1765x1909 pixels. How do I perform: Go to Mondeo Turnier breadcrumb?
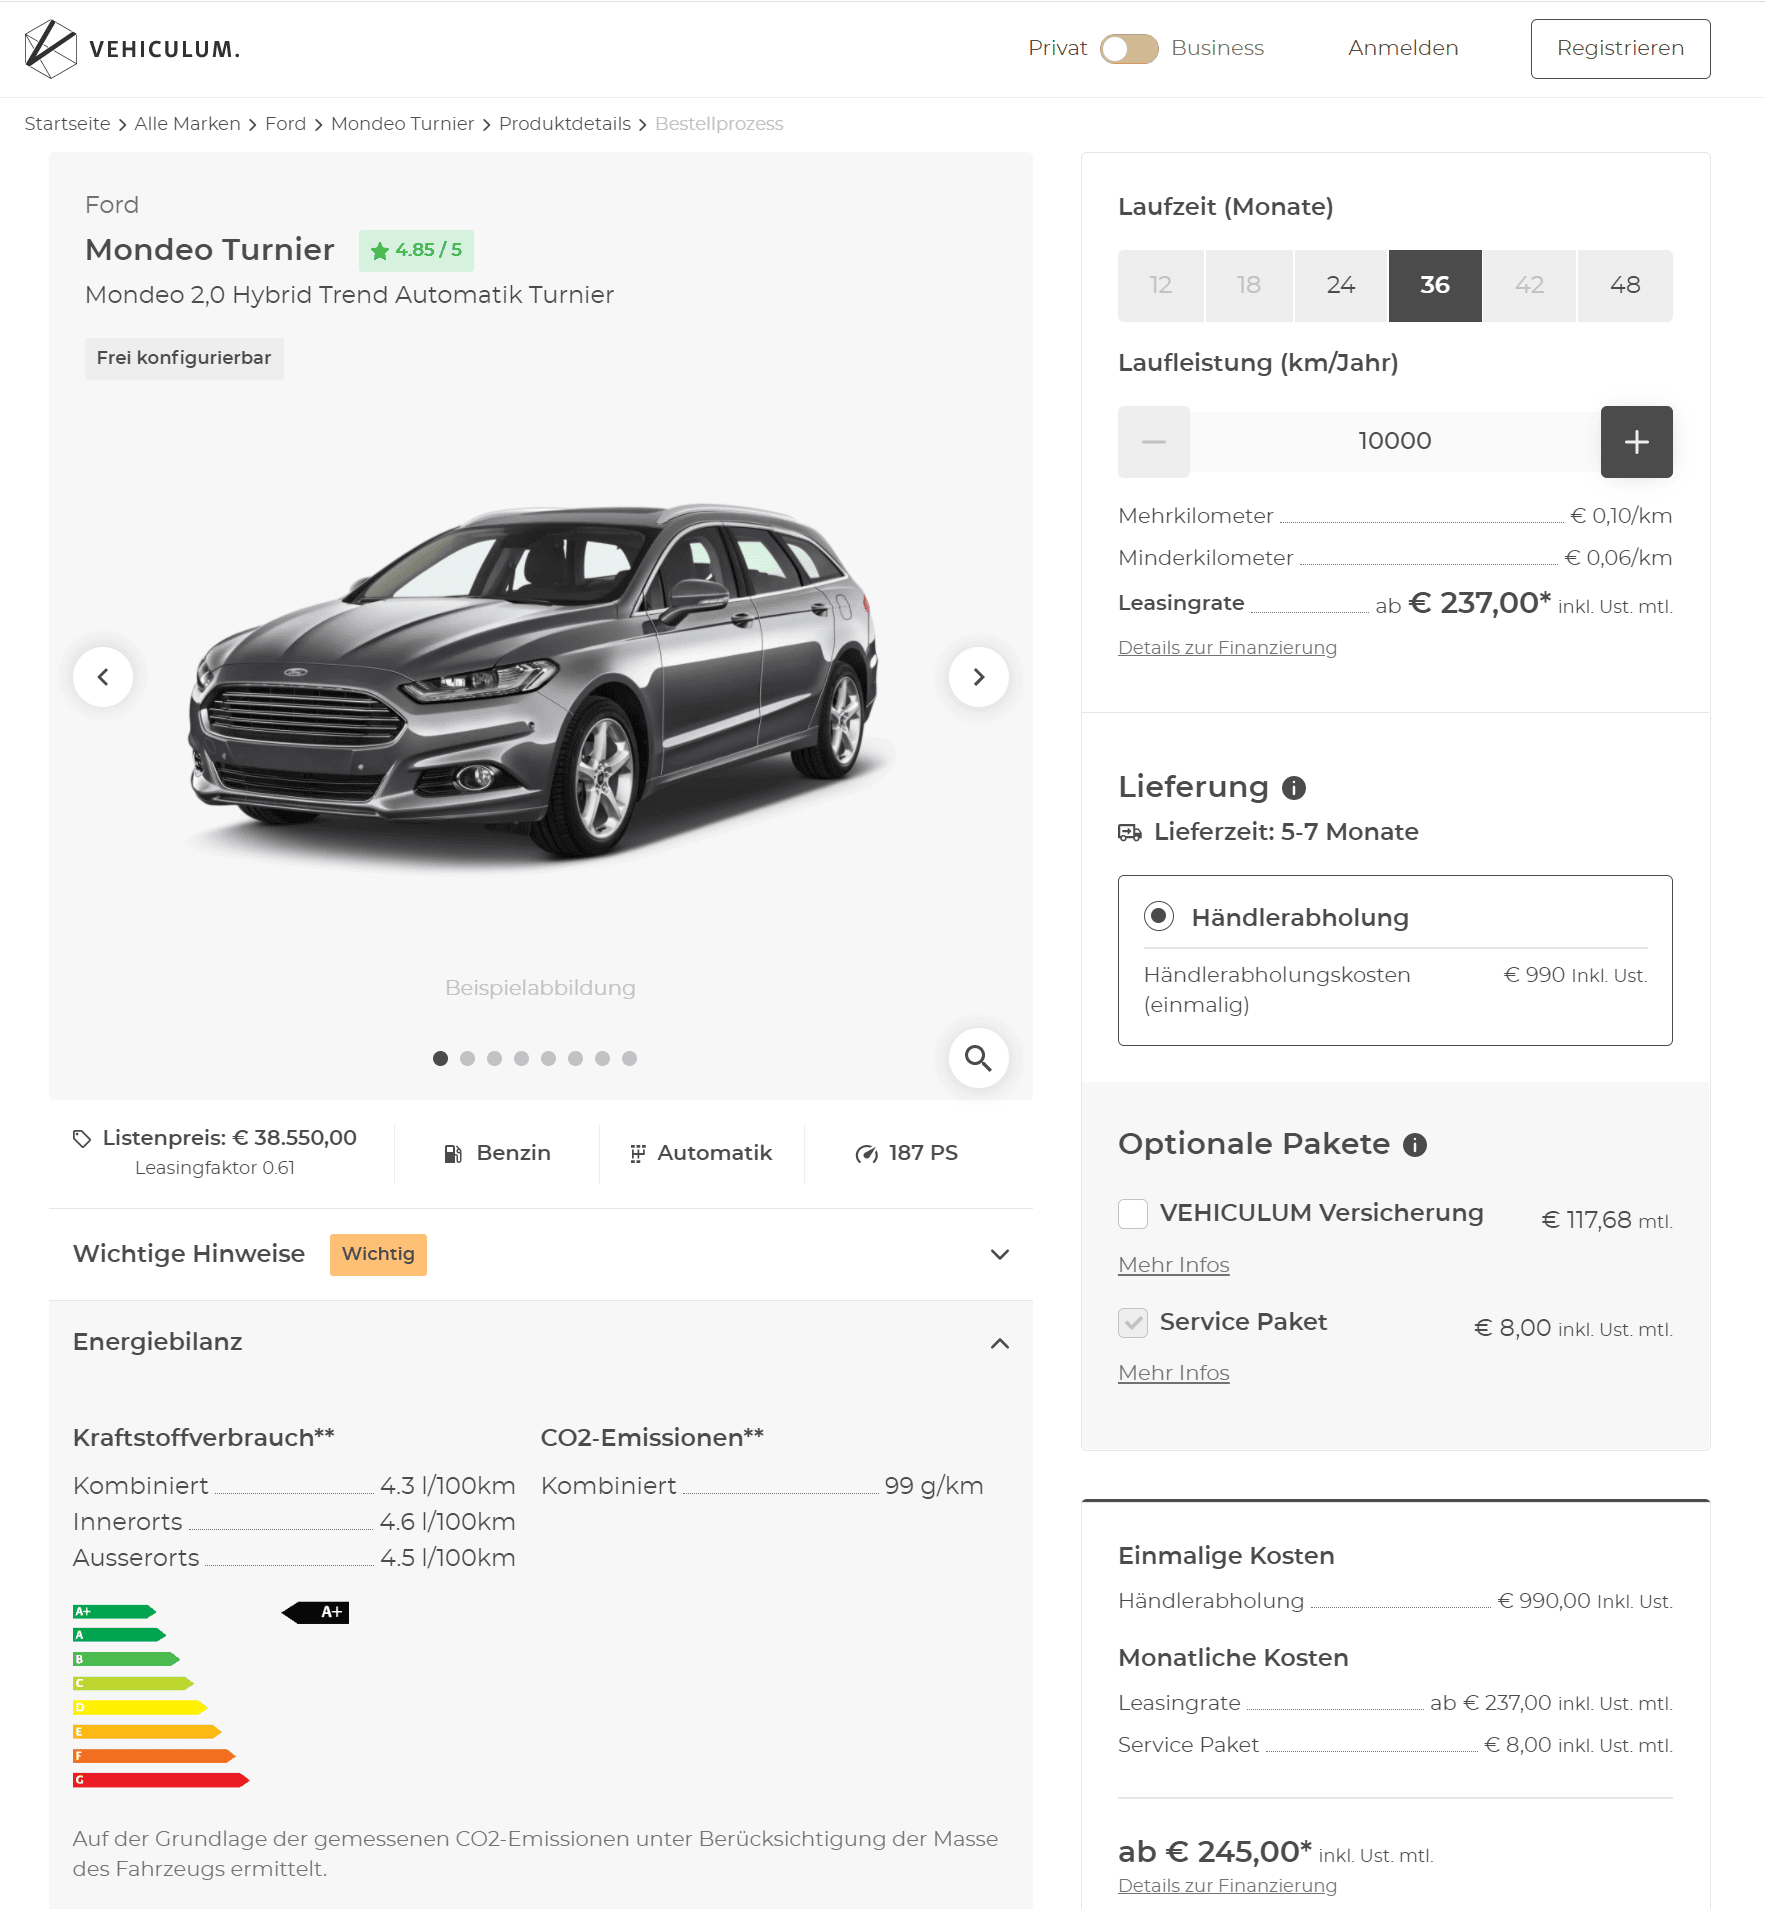(x=402, y=124)
